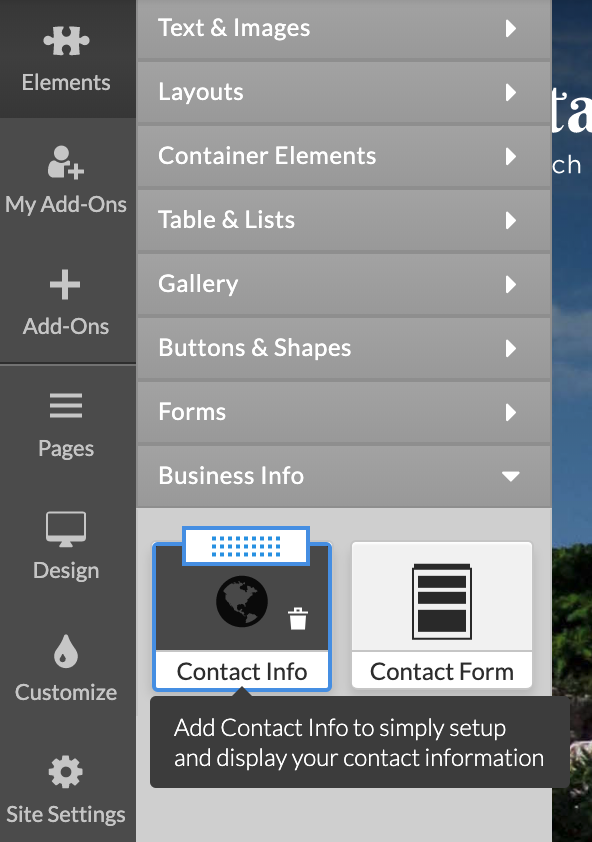Expand the Text & Images section
592x842 pixels.
coord(344,28)
